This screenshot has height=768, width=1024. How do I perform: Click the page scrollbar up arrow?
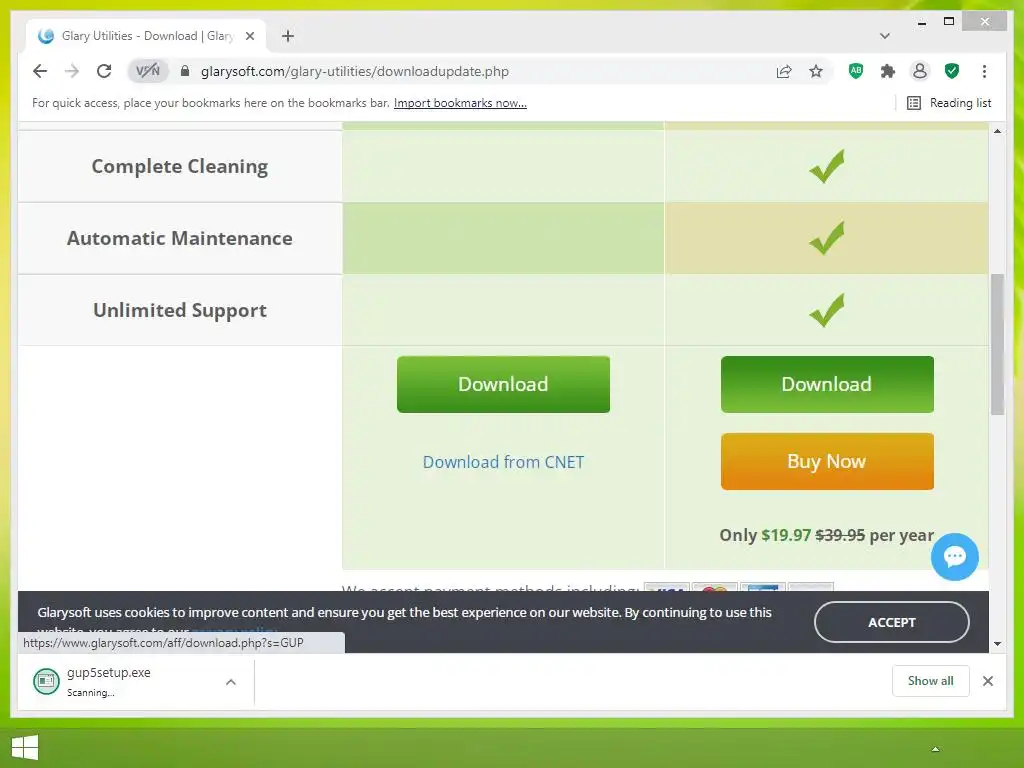coord(997,131)
